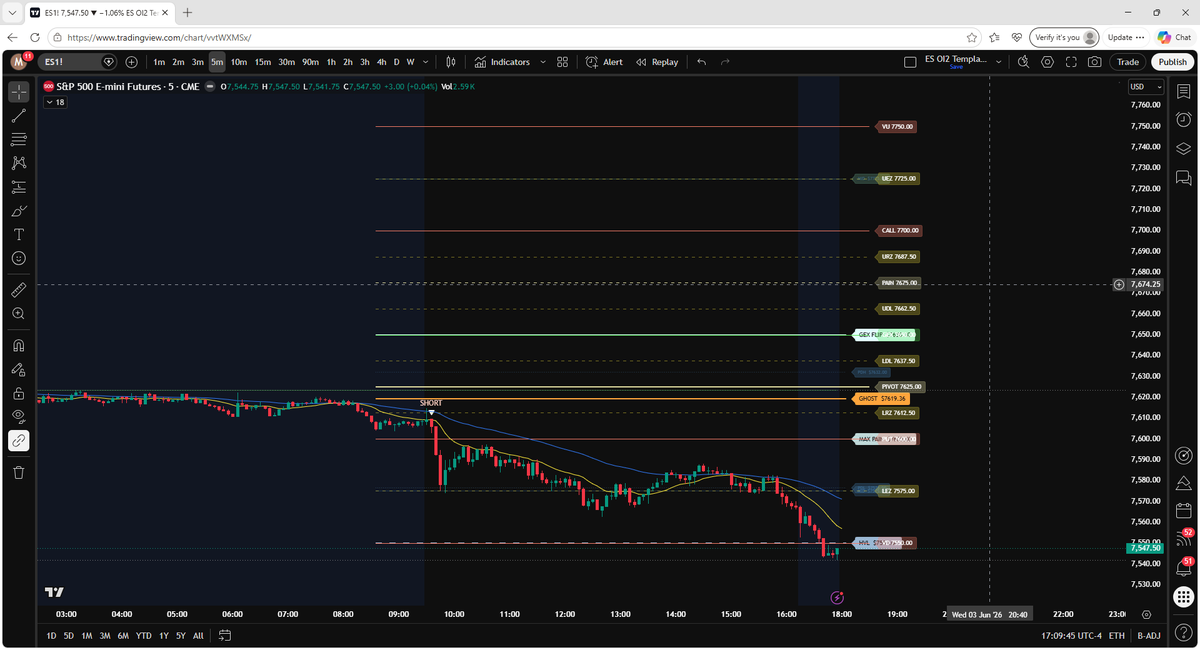This screenshot has width=1200, height=650.
Task: Open the chats panel in right sidebar
Action: (x=1184, y=178)
